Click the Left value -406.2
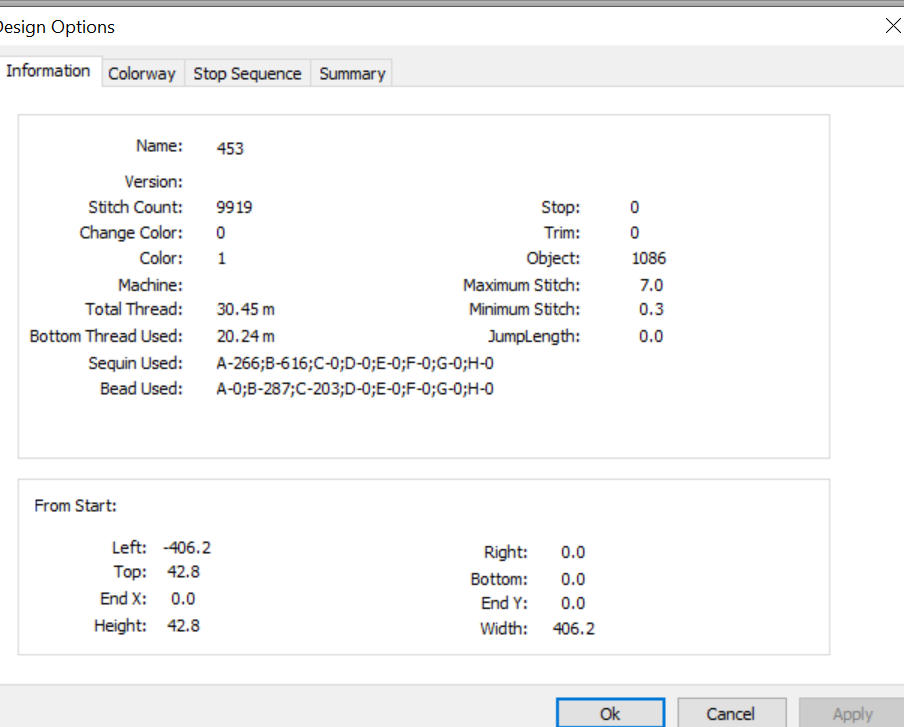The height and width of the screenshot is (727, 904). pos(187,548)
